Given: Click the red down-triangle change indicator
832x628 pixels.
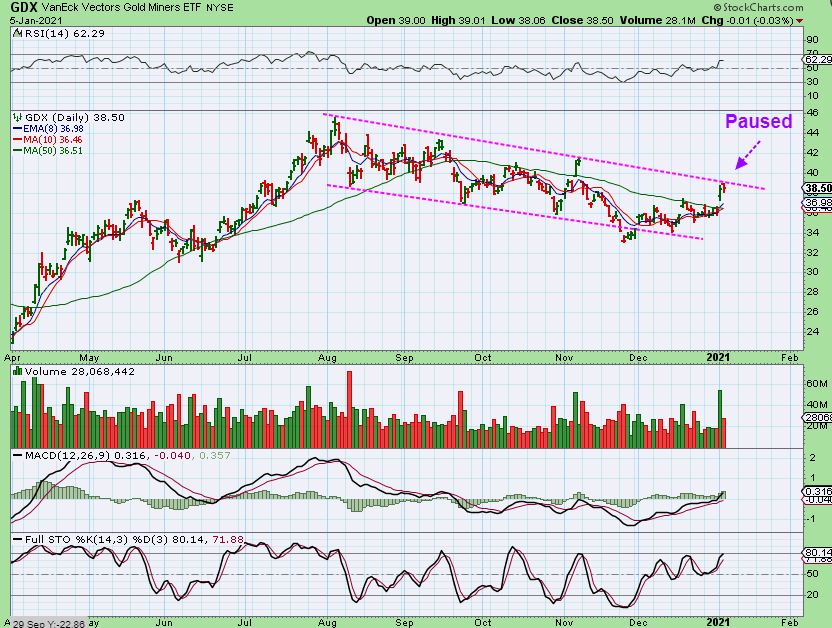Looking at the screenshot, I should click(799, 21).
